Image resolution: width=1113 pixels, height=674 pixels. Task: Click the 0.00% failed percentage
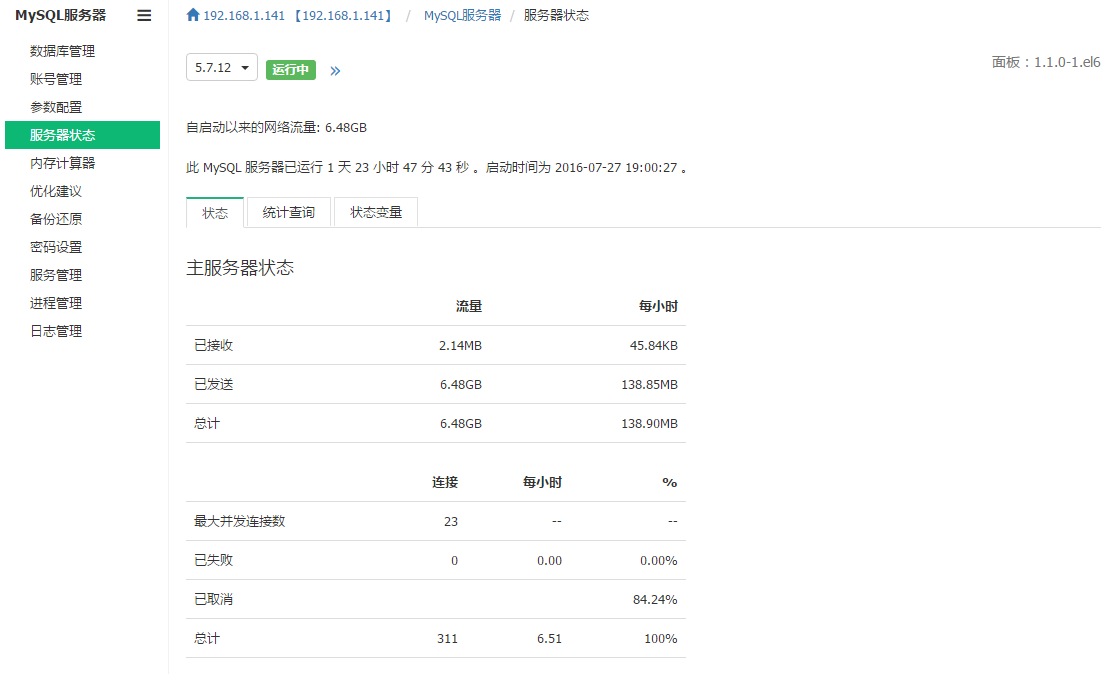pos(659,560)
